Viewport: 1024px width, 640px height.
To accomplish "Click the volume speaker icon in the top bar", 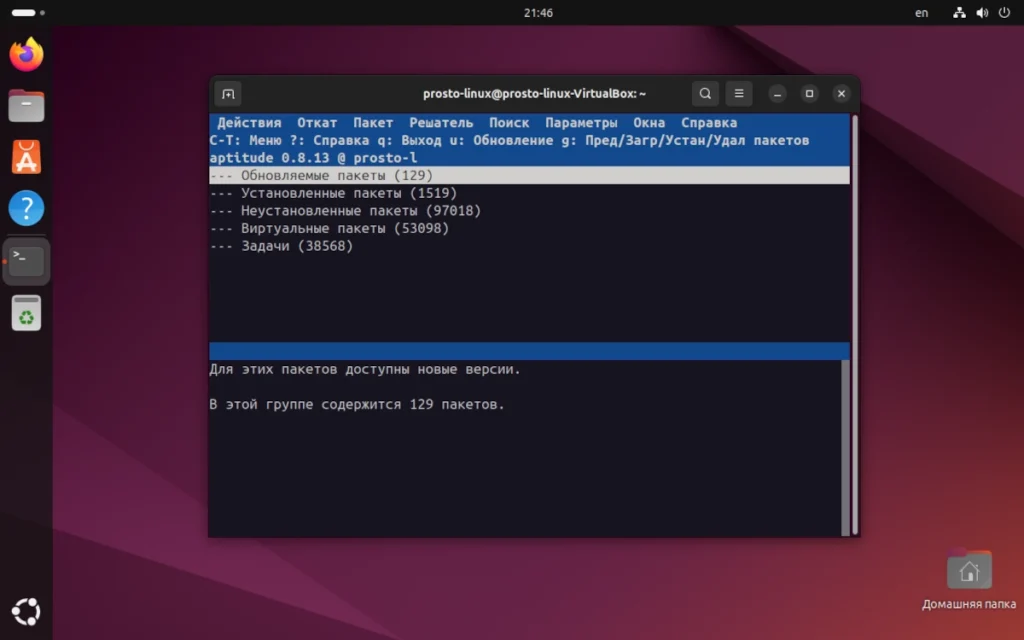I will [982, 12].
